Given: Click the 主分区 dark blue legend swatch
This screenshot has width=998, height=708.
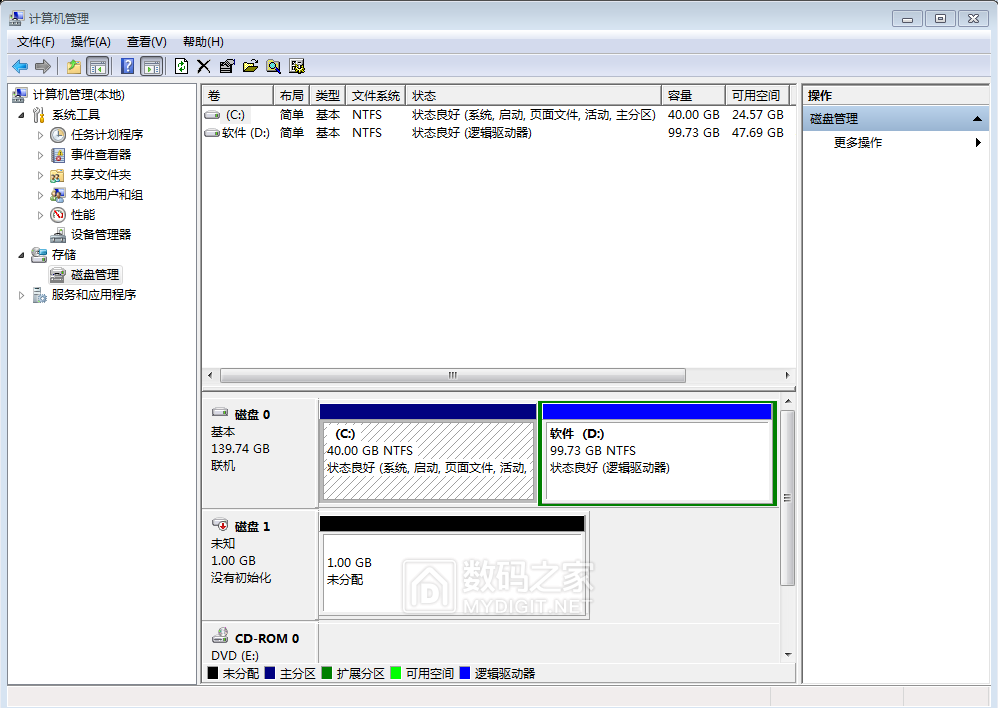Looking at the screenshot, I should [x=270, y=674].
